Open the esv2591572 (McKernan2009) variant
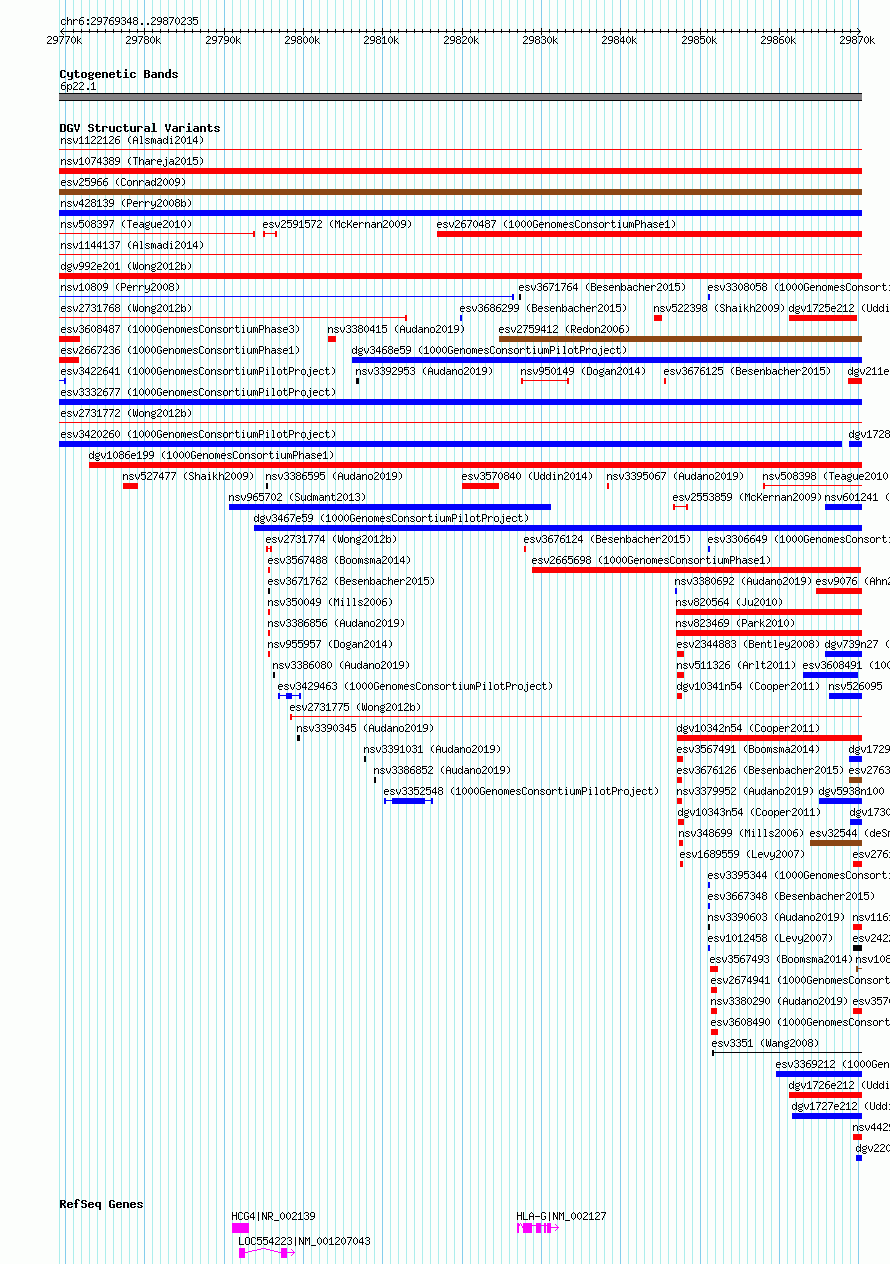The width and height of the screenshot is (890, 1264). (x=337, y=224)
